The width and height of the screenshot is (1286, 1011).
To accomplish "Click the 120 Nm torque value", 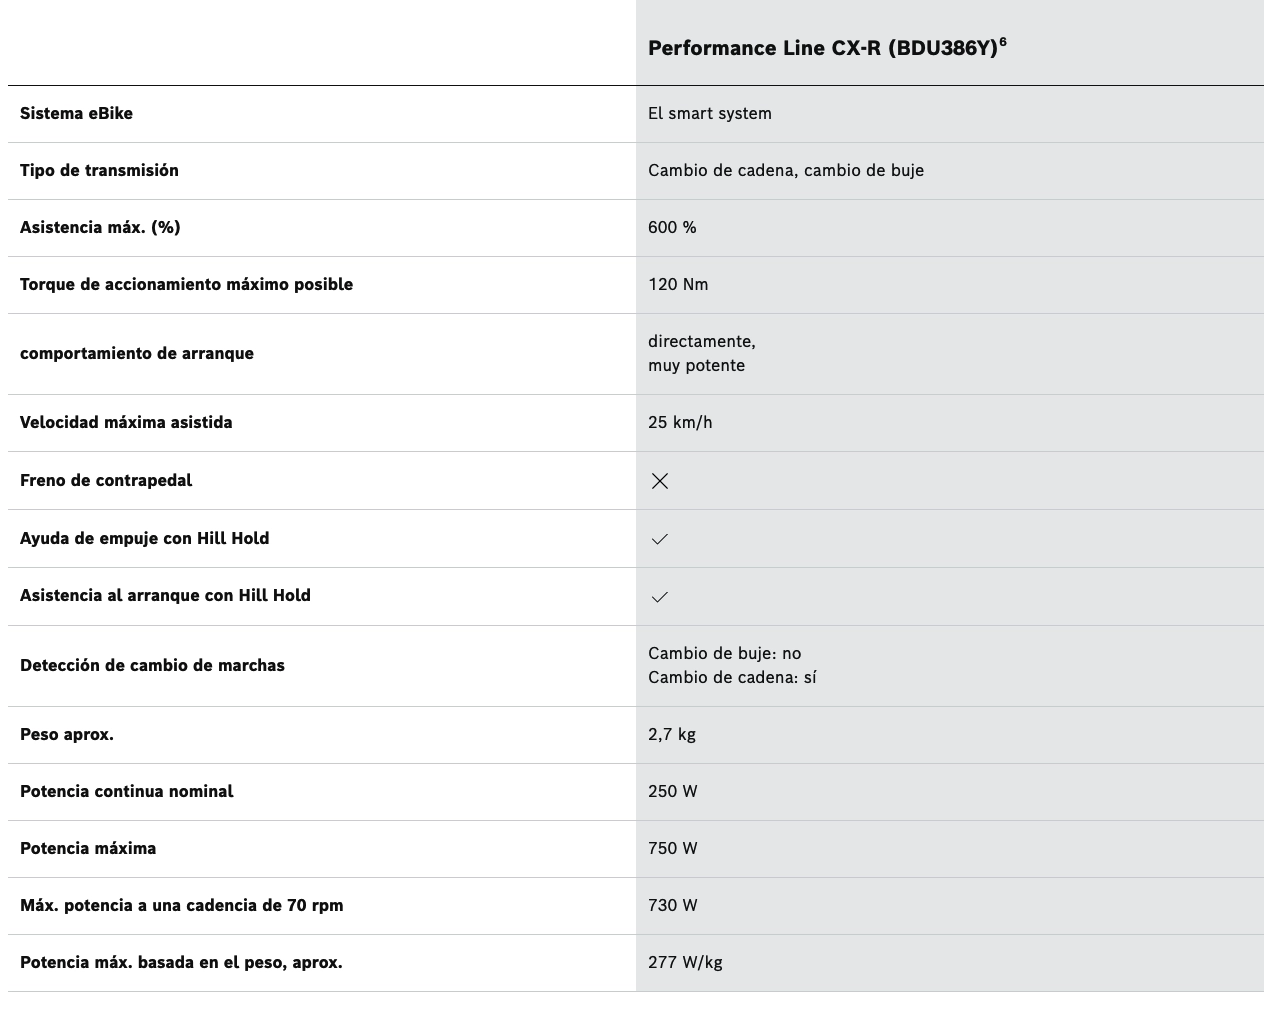I will coord(678,284).
